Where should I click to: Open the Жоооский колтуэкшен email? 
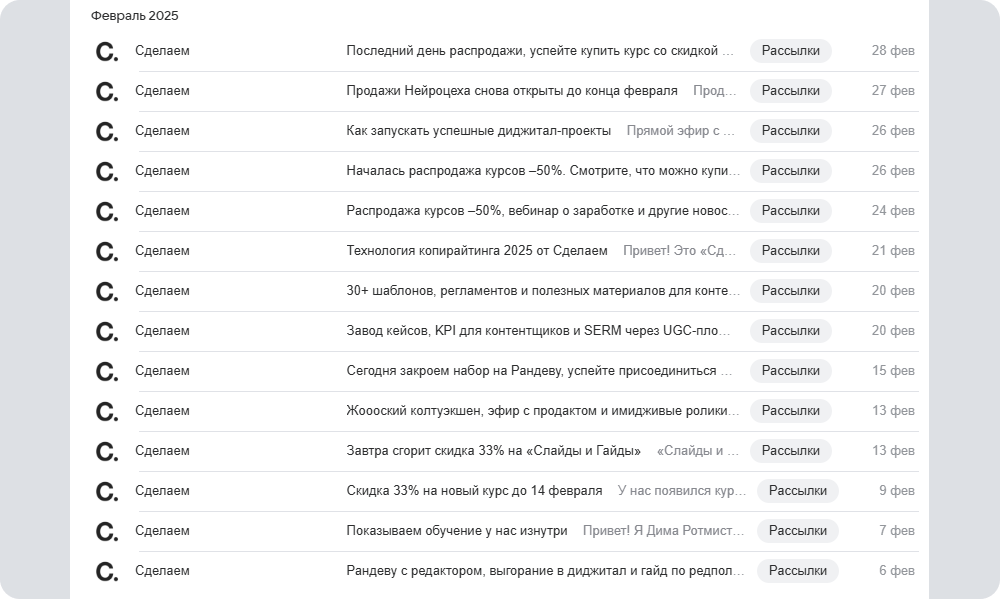(545, 411)
